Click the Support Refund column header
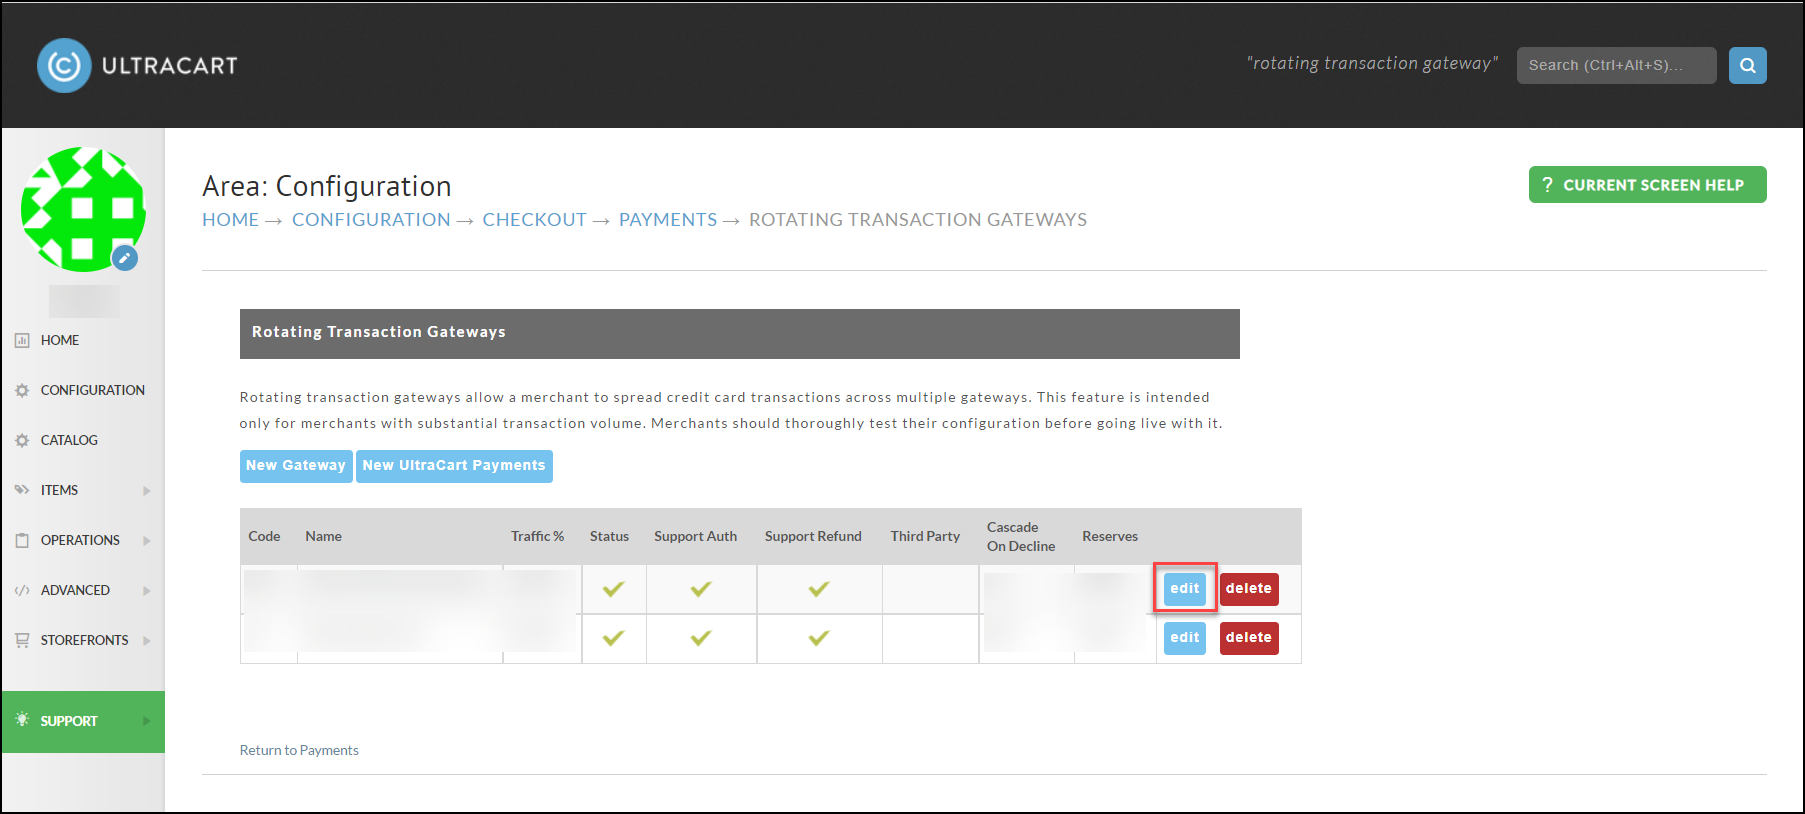This screenshot has width=1805, height=814. click(x=813, y=536)
